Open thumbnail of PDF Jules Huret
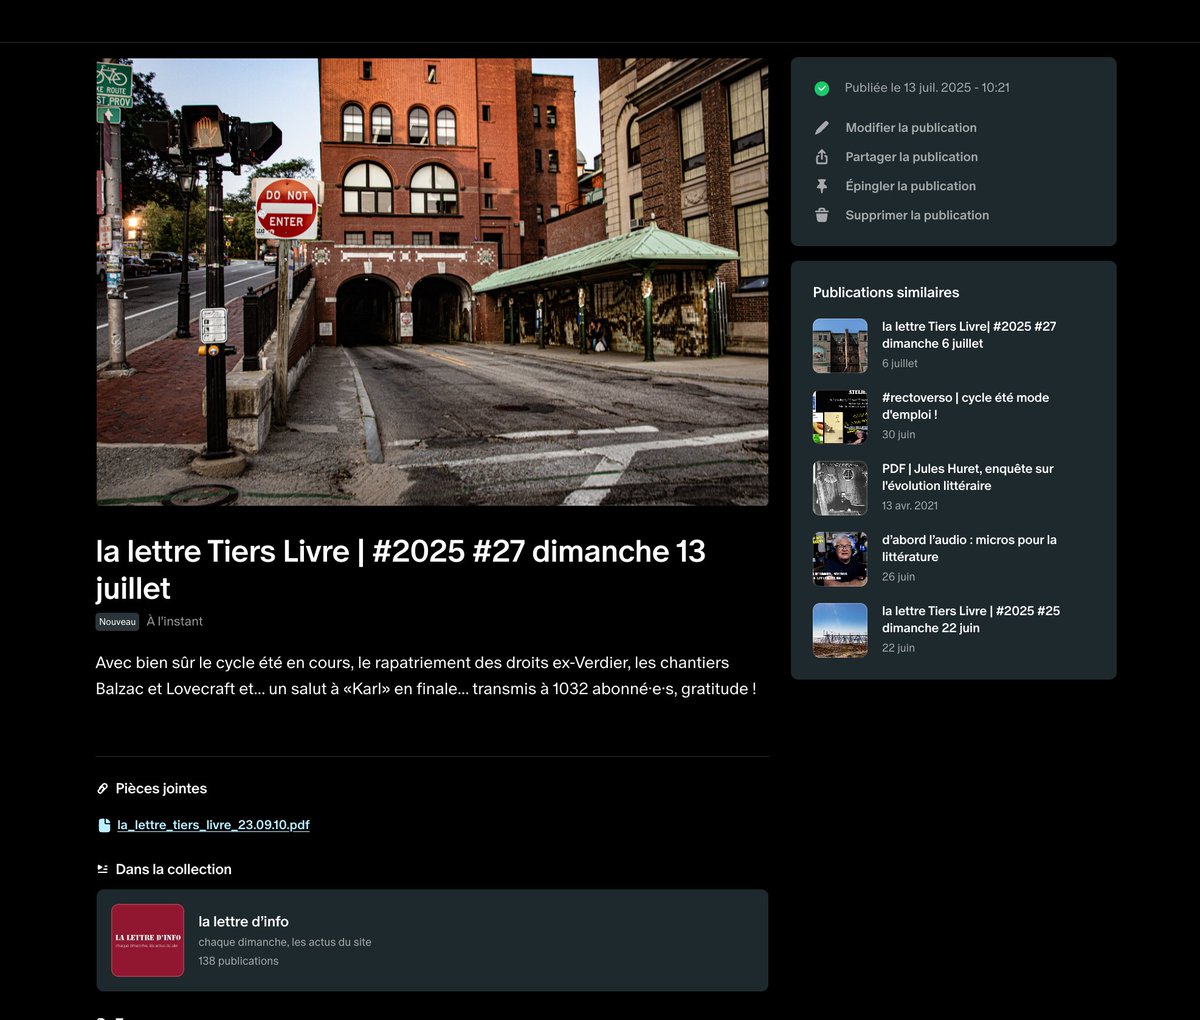 [x=840, y=487]
